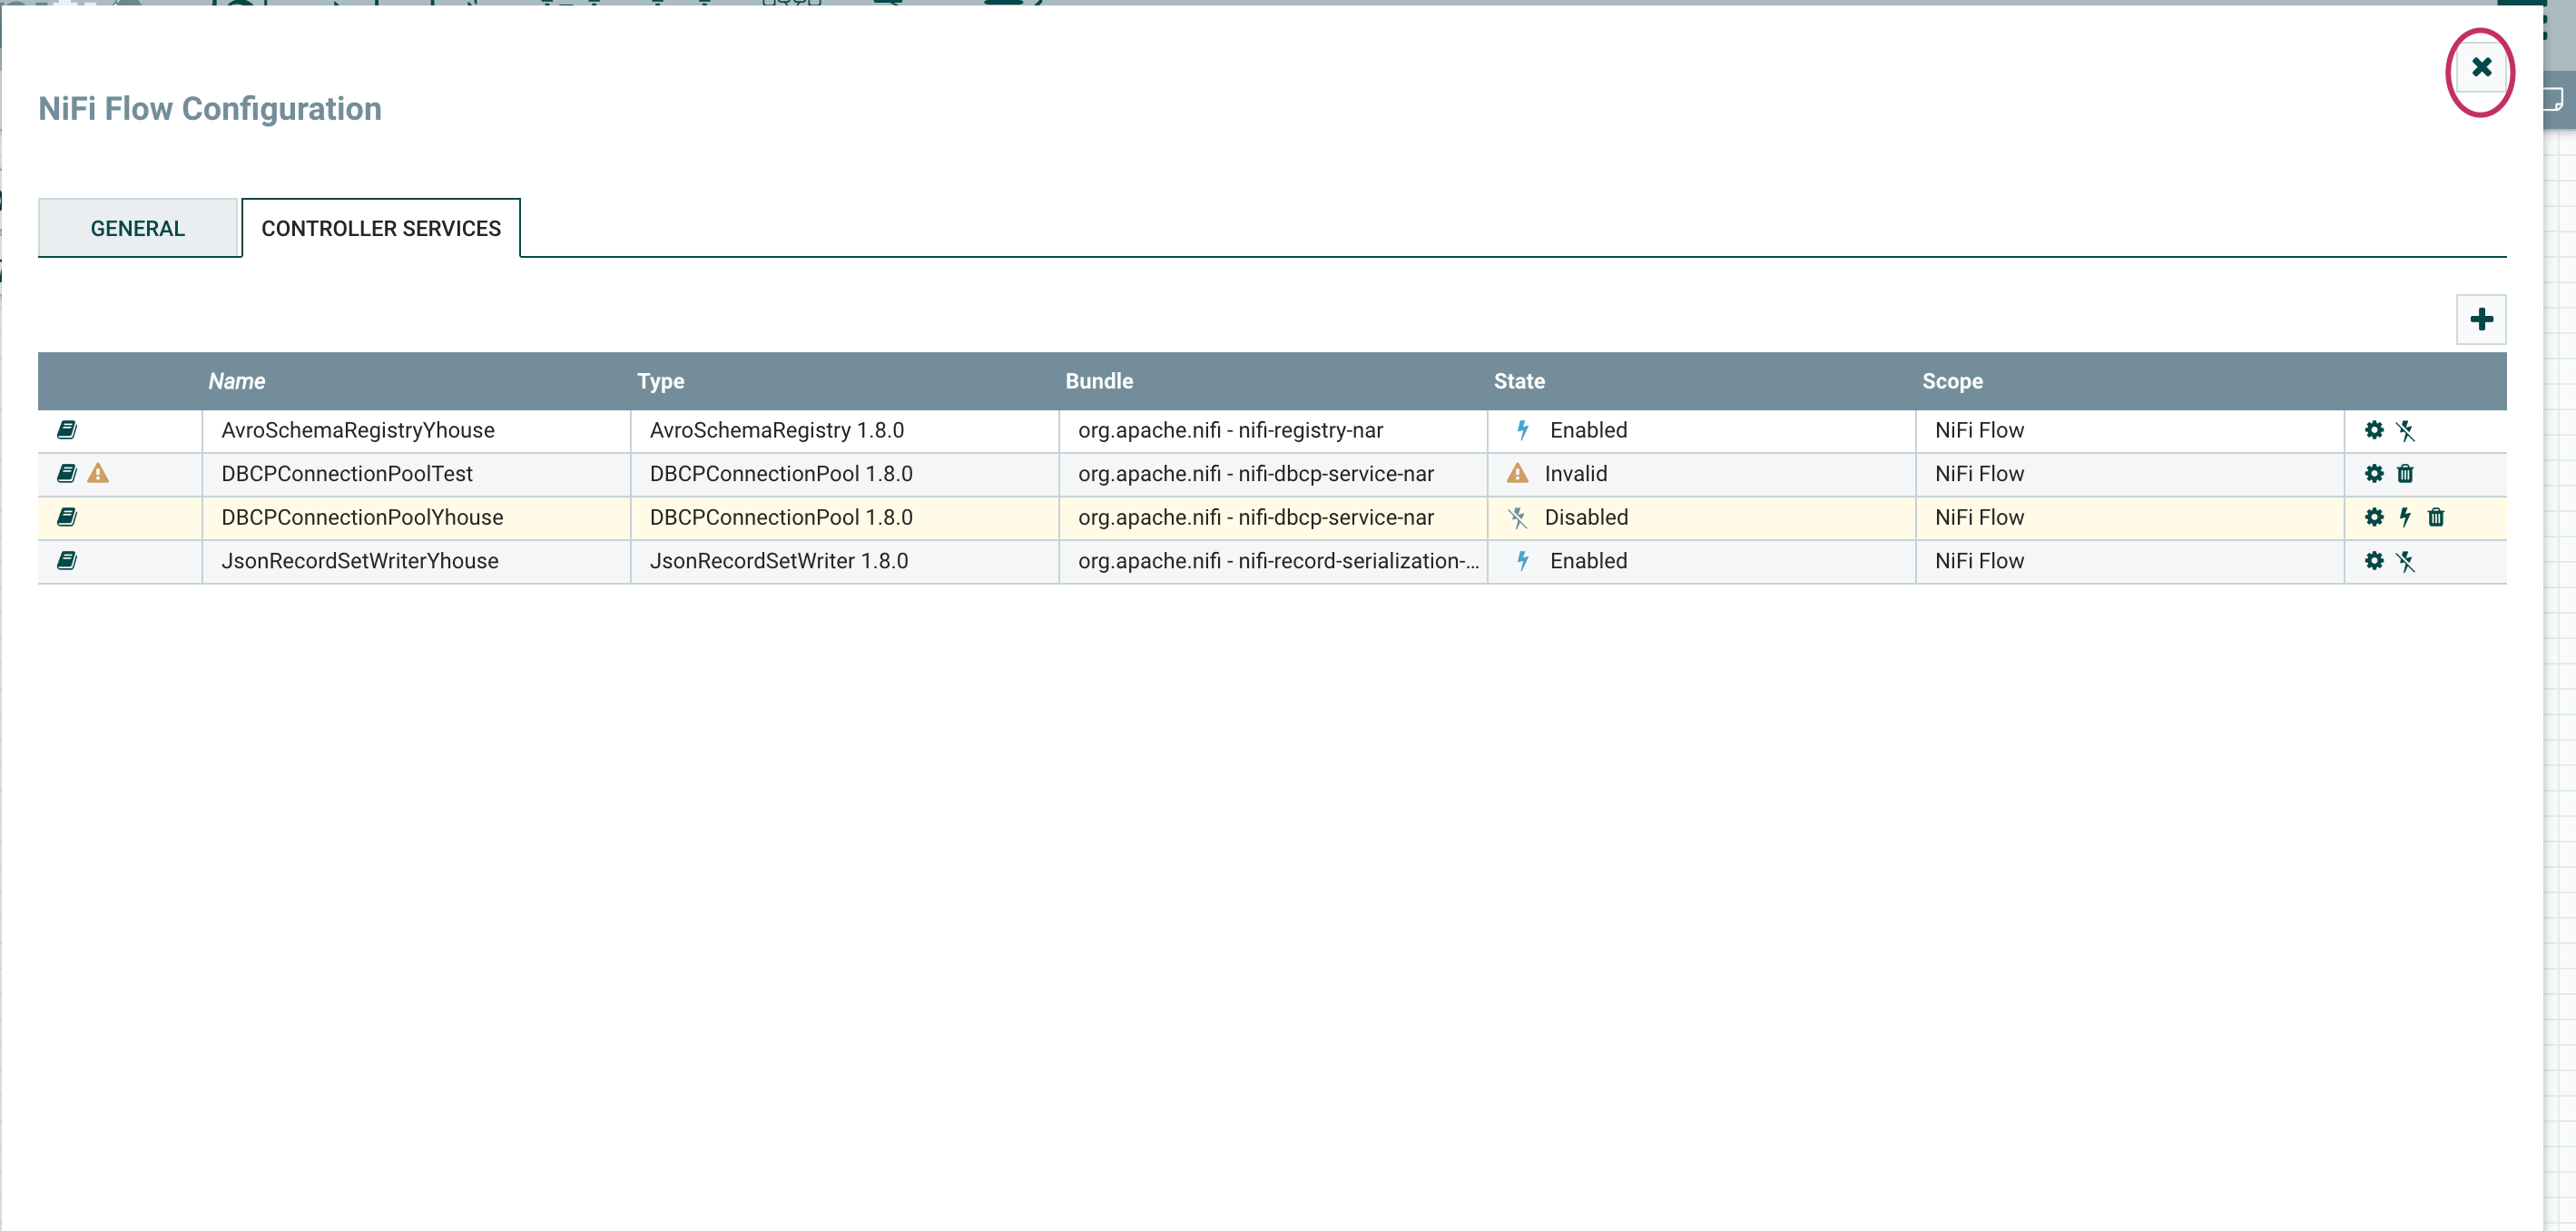
Task: Configure DBCPConnectionPoolTest via gear icon
Action: click(2373, 473)
